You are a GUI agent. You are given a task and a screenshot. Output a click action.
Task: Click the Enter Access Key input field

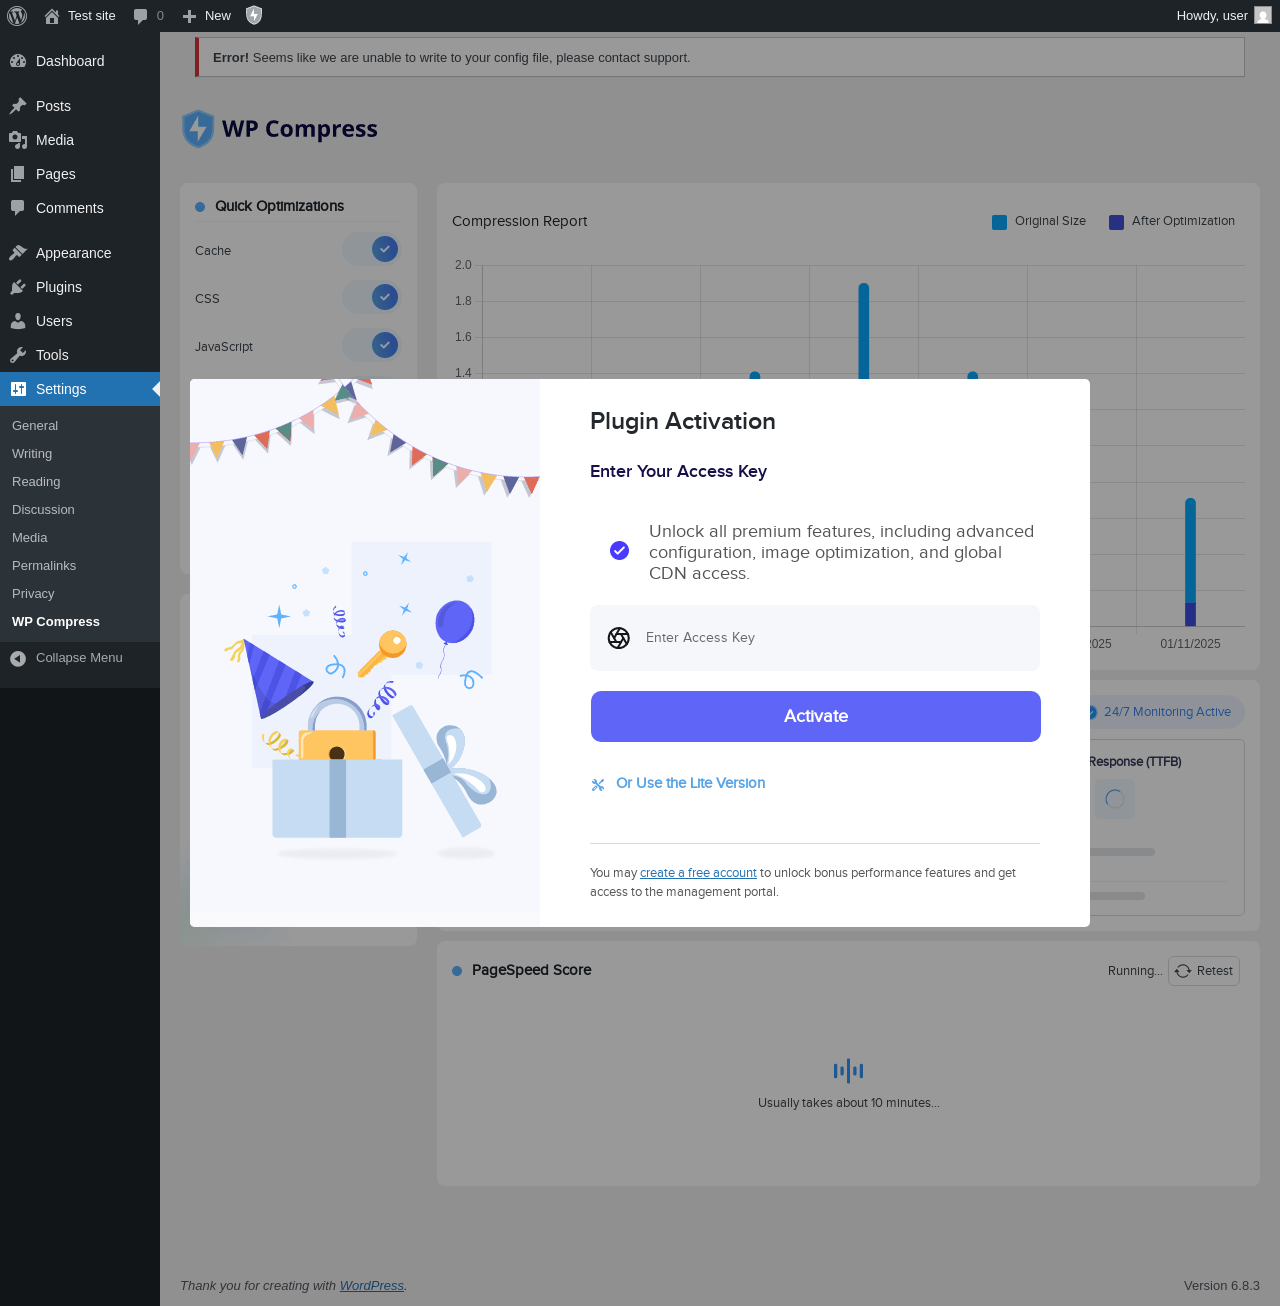(x=815, y=638)
